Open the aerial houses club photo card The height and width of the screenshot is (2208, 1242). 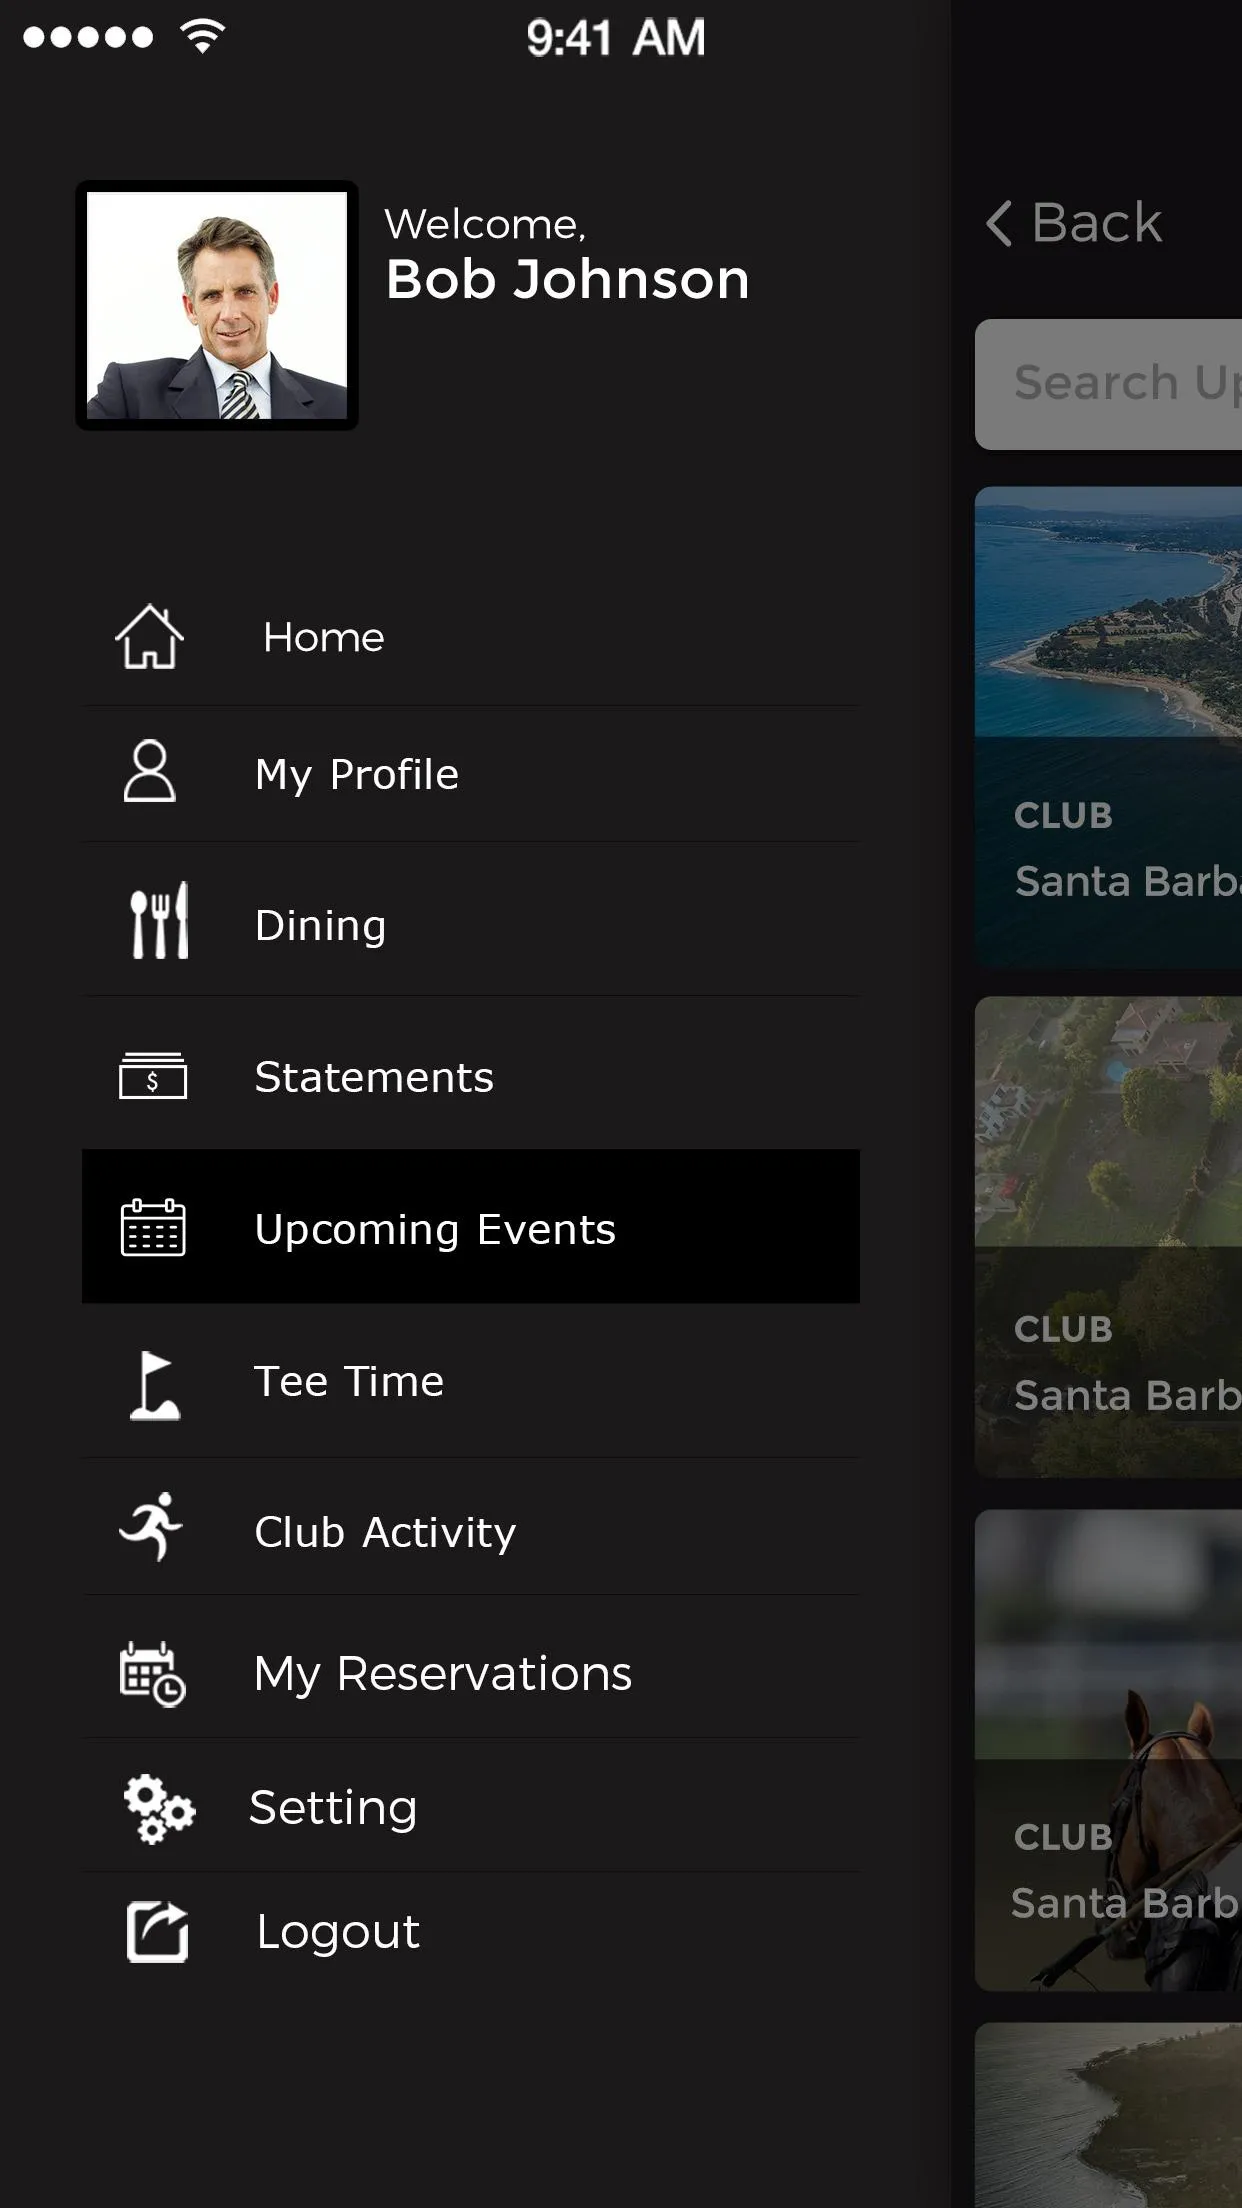1108,1236
